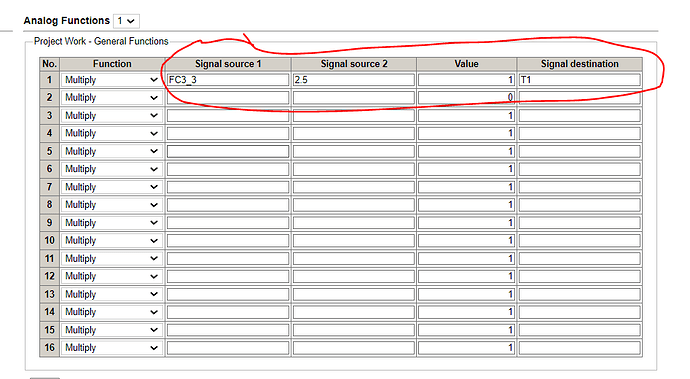This screenshot has height=379, width=690.
Task: Click Signal destination field in row 14
Action: tap(579, 312)
